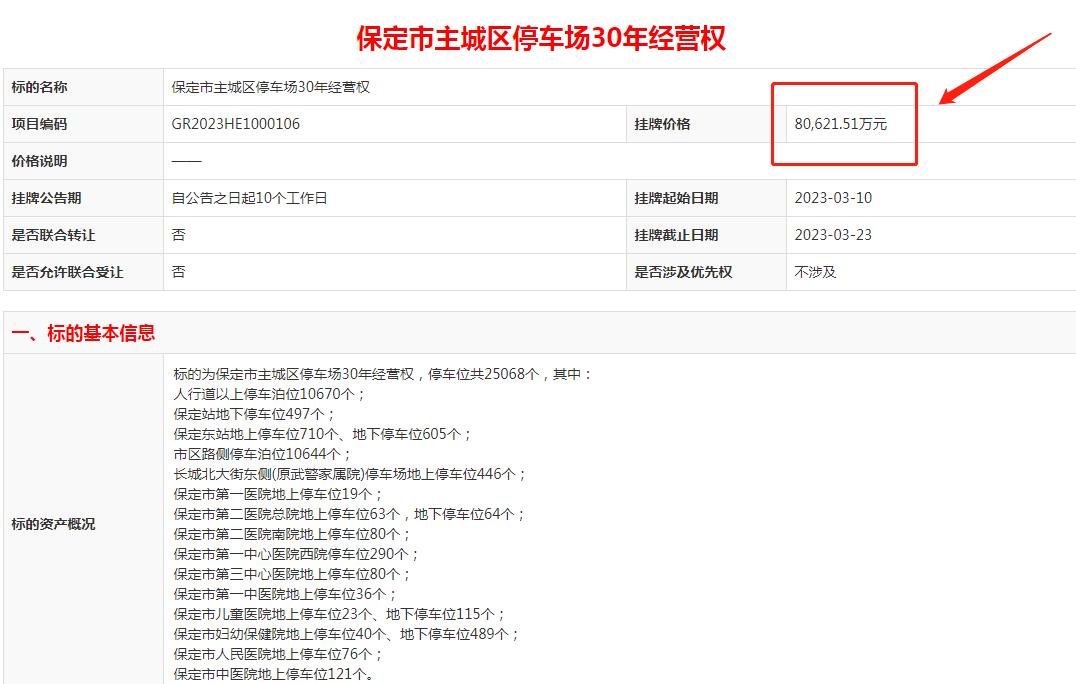Click the 标的名称 row label
Screen dimensions: 1076x684
tap(45, 87)
